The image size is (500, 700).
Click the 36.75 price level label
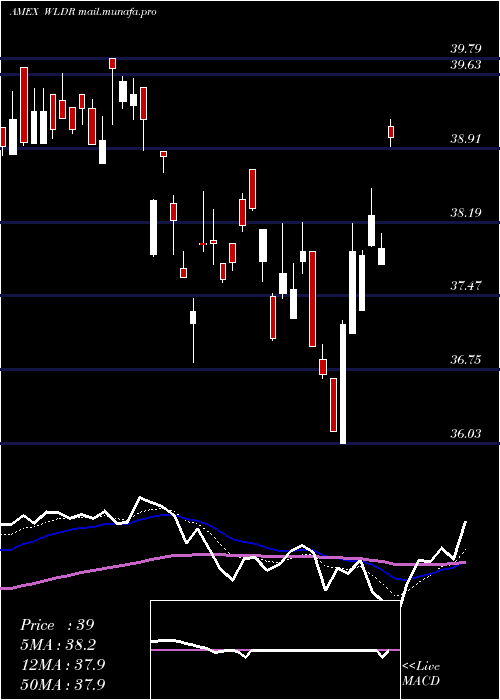[466, 360]
